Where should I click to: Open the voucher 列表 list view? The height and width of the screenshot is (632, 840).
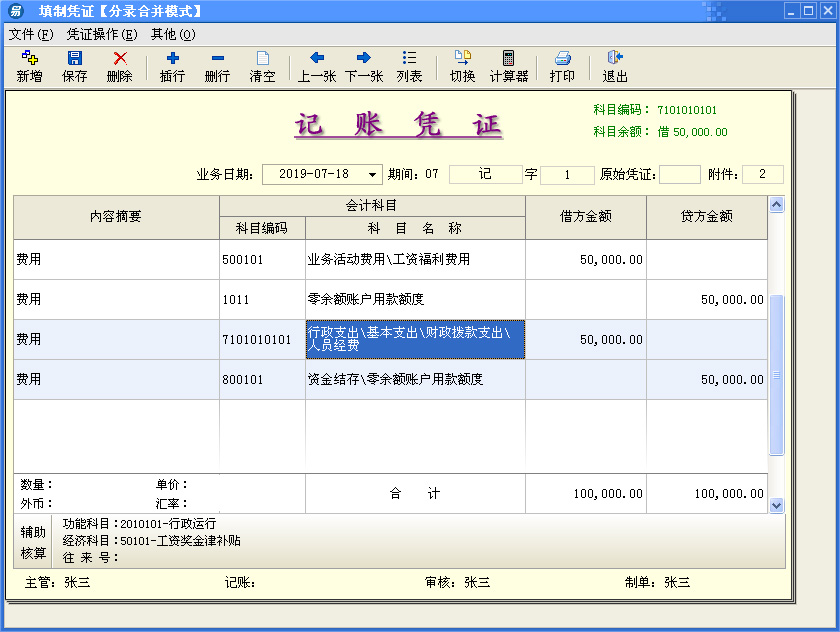409,66
